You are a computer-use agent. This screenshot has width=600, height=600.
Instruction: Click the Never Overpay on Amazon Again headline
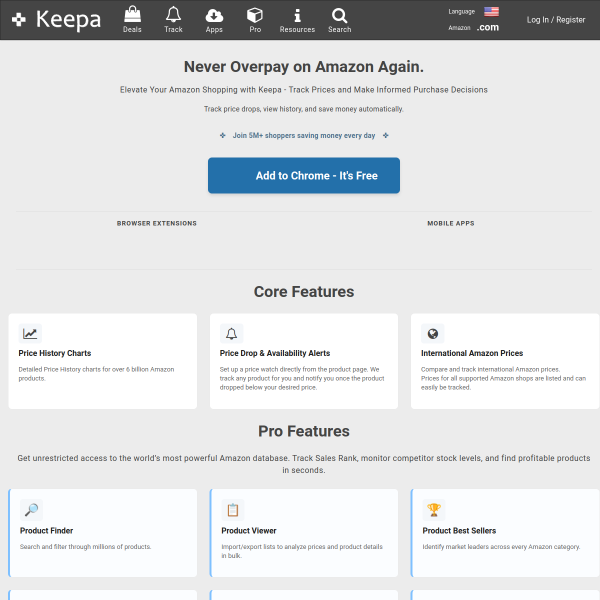[x=304, y=67]
